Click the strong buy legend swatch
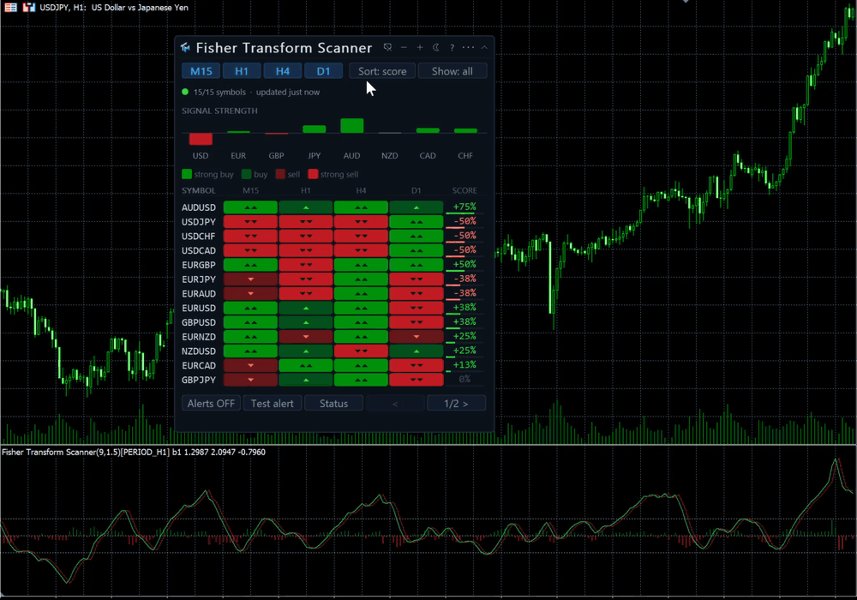This screenshot has height=600, width=857. coord(187,174)
